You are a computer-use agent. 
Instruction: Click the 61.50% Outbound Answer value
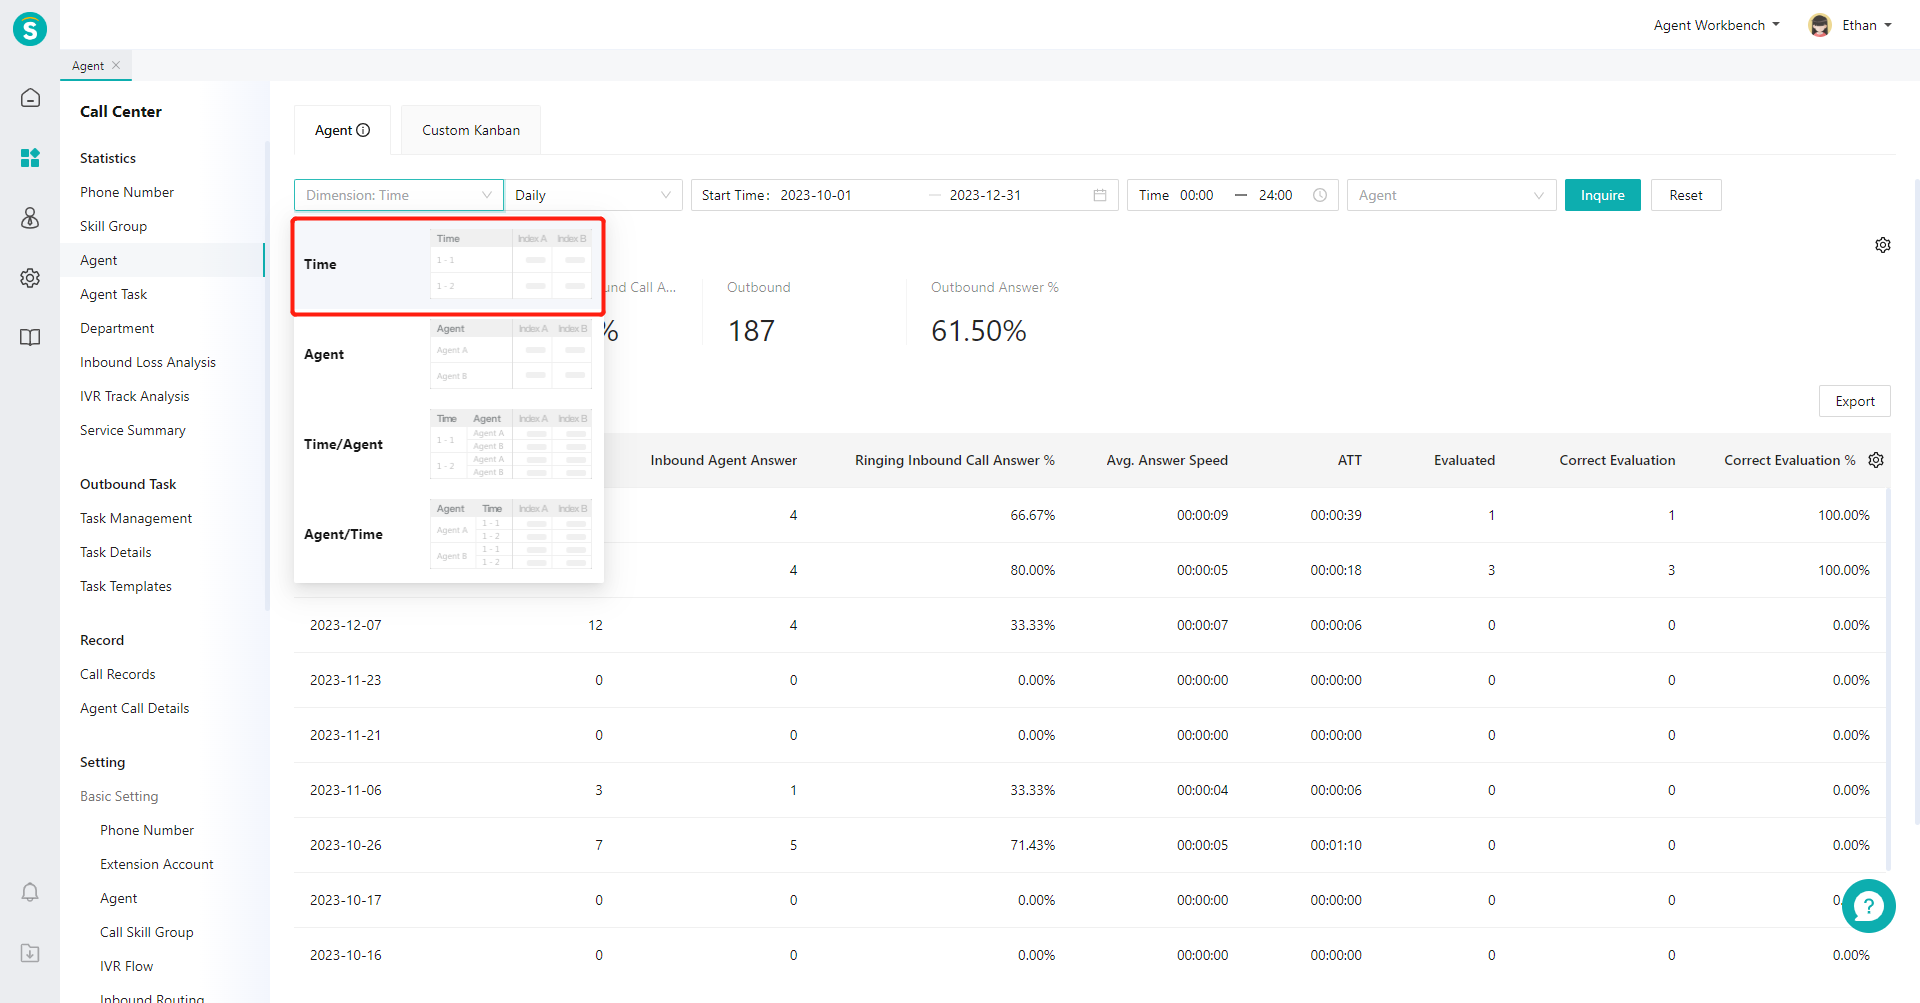point(979,331)
